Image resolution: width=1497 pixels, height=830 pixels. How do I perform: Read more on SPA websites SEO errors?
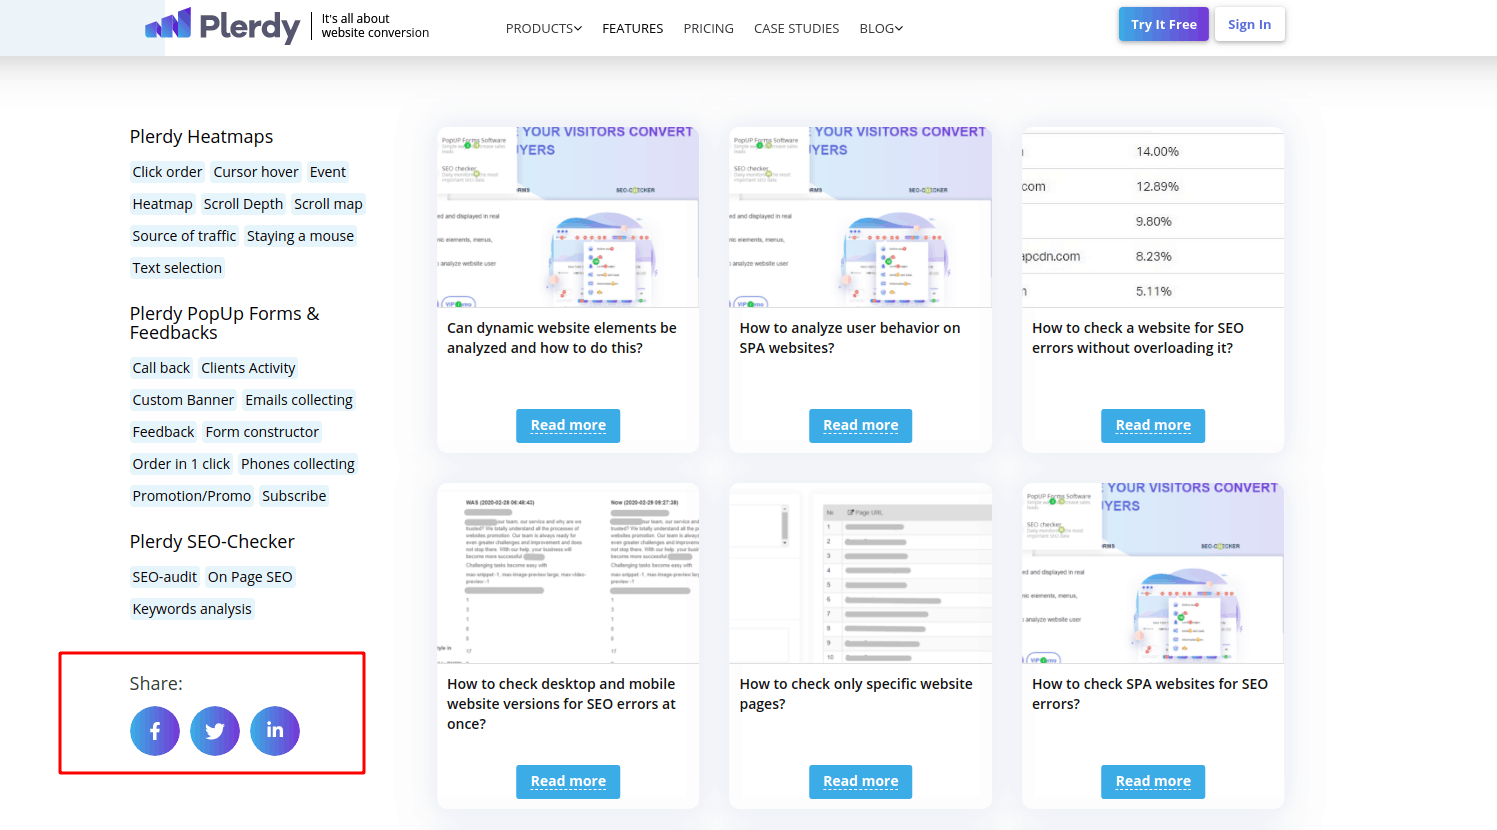[1153, 782]
